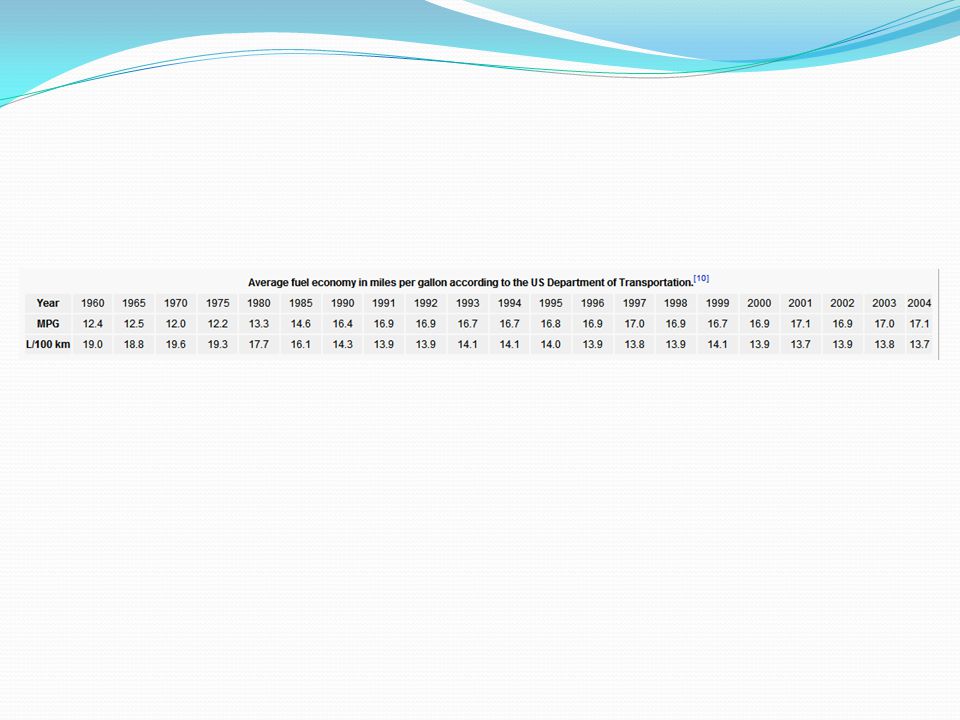Image resolution: width=960 pixels, height=720 pixels.
Task: Click the 1990 year cell
Action: coord(342,303)
